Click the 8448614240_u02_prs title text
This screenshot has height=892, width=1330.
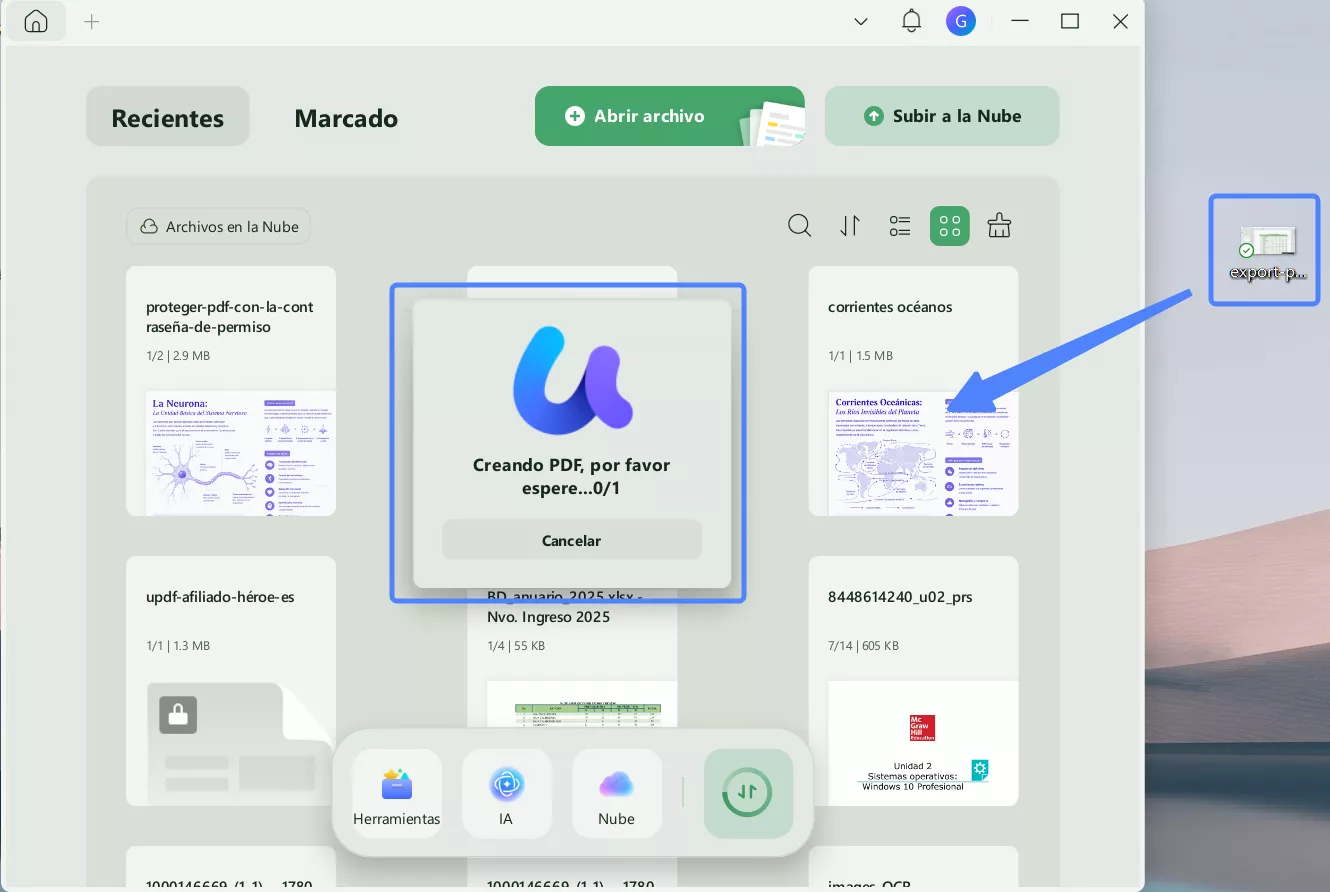click(900, 597)
